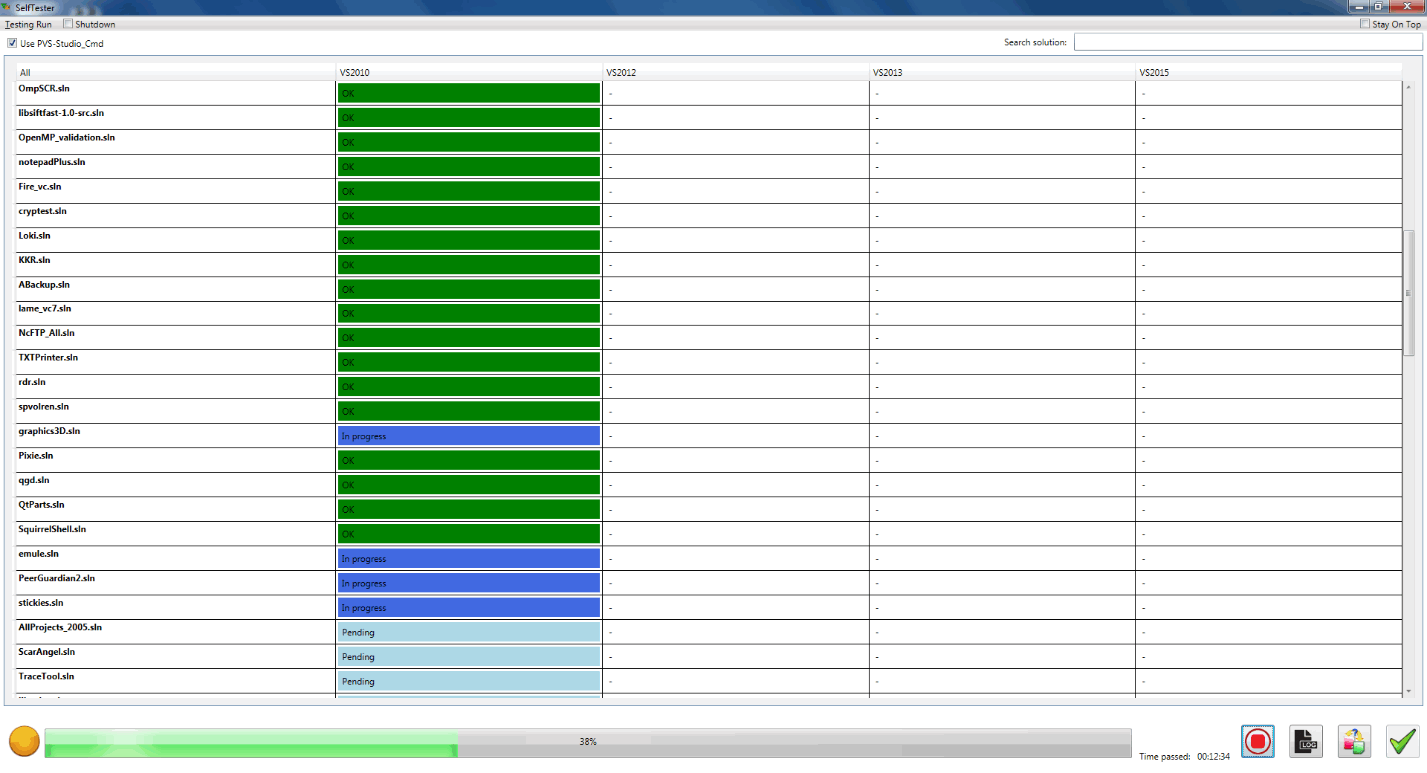Click the green OK status for OmpSCR.sln
The width and height of the screenshot is (1427, 773).
[469, 93]
